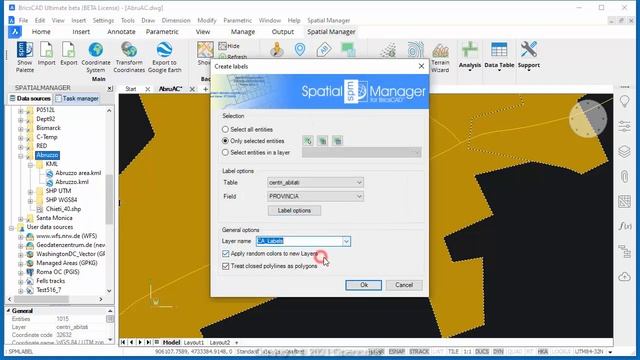
Task: Open the layers panel icon in right sidebar
Action: click(x=624, y=151)
